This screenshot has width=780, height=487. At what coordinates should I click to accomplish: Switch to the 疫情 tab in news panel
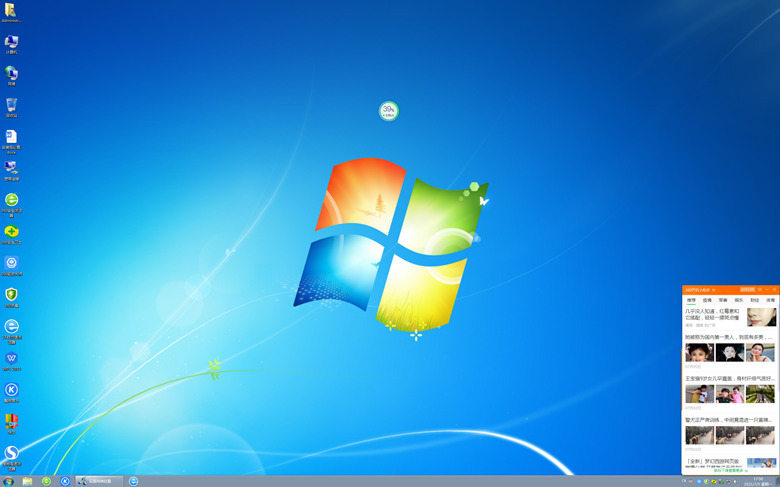coord(707,300)
